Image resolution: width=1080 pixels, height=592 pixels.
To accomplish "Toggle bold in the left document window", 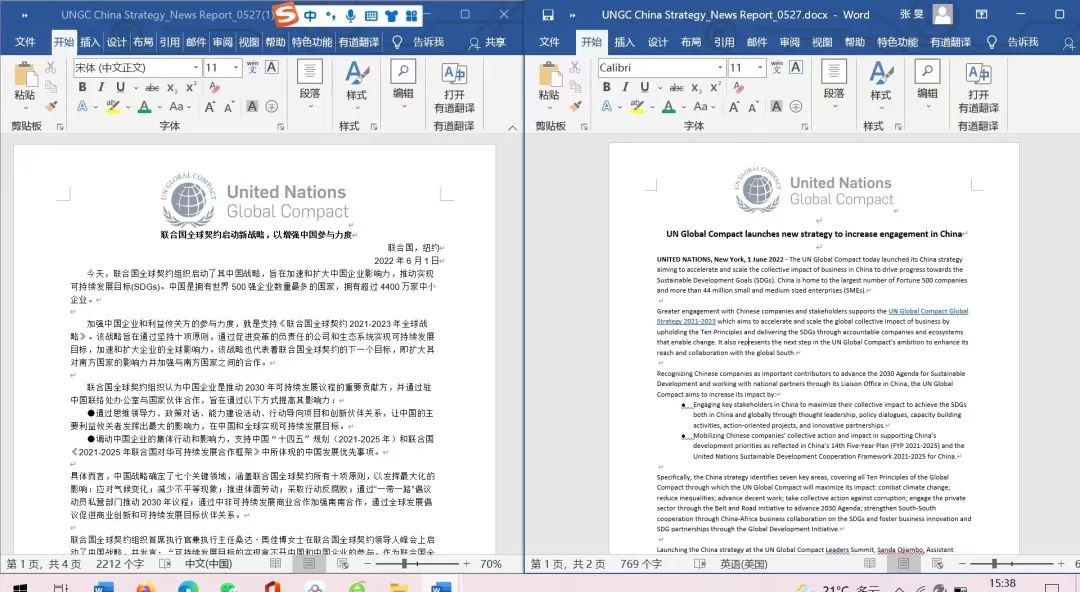I will click(83, 87).
